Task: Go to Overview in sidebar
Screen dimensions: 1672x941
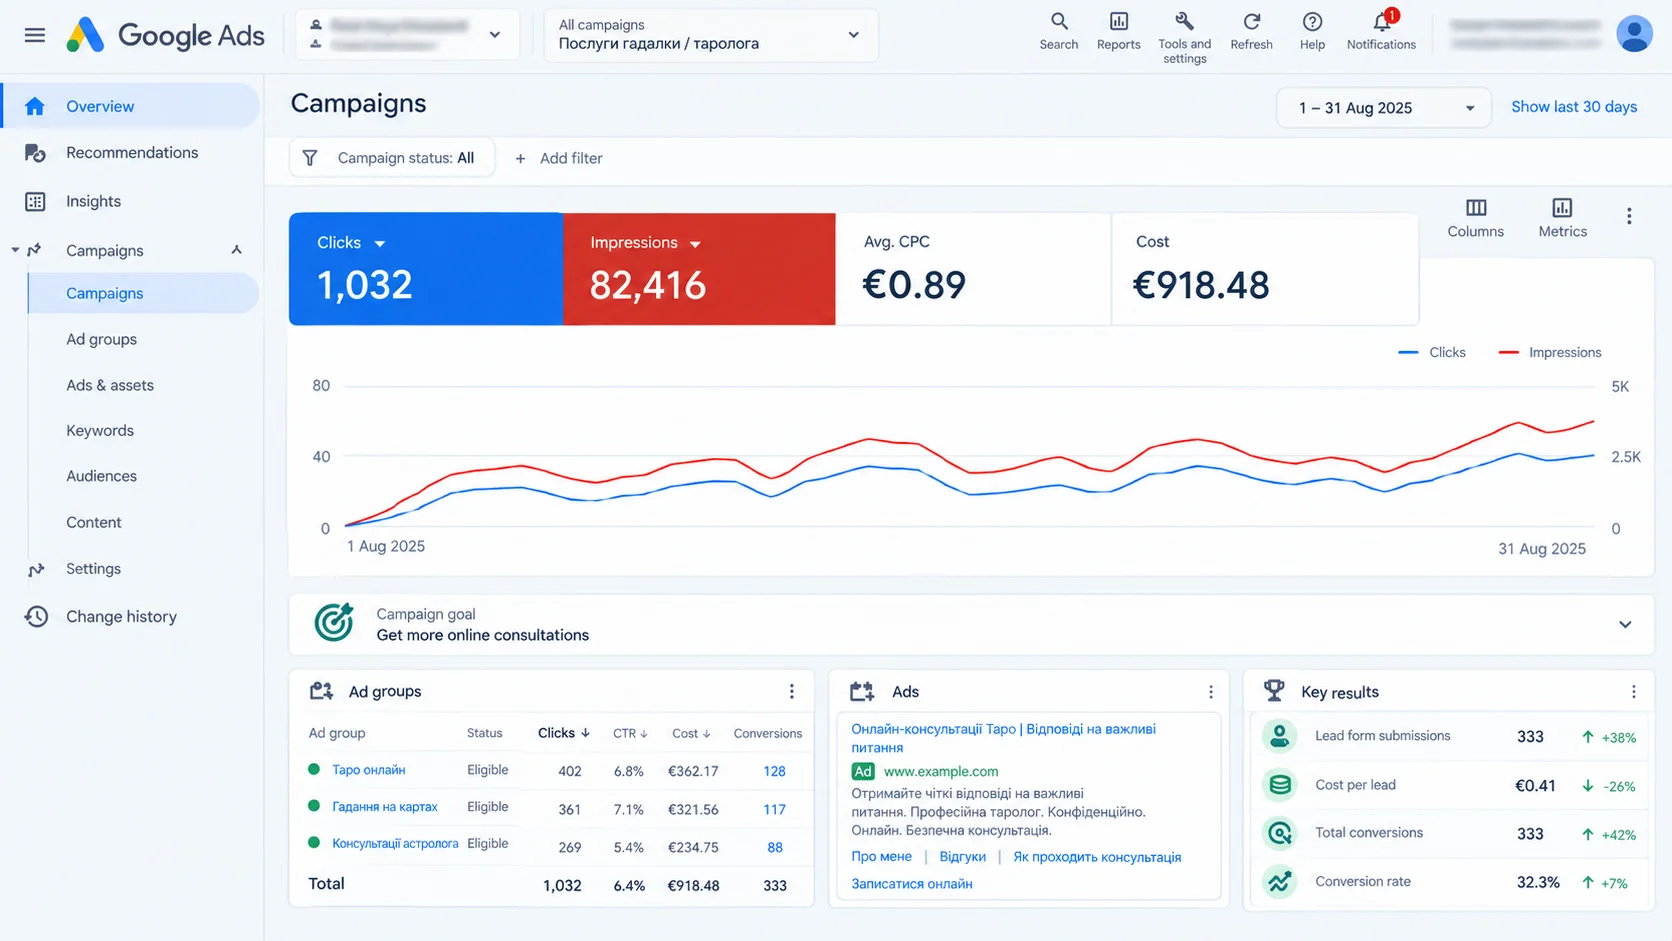Action: 131,106
